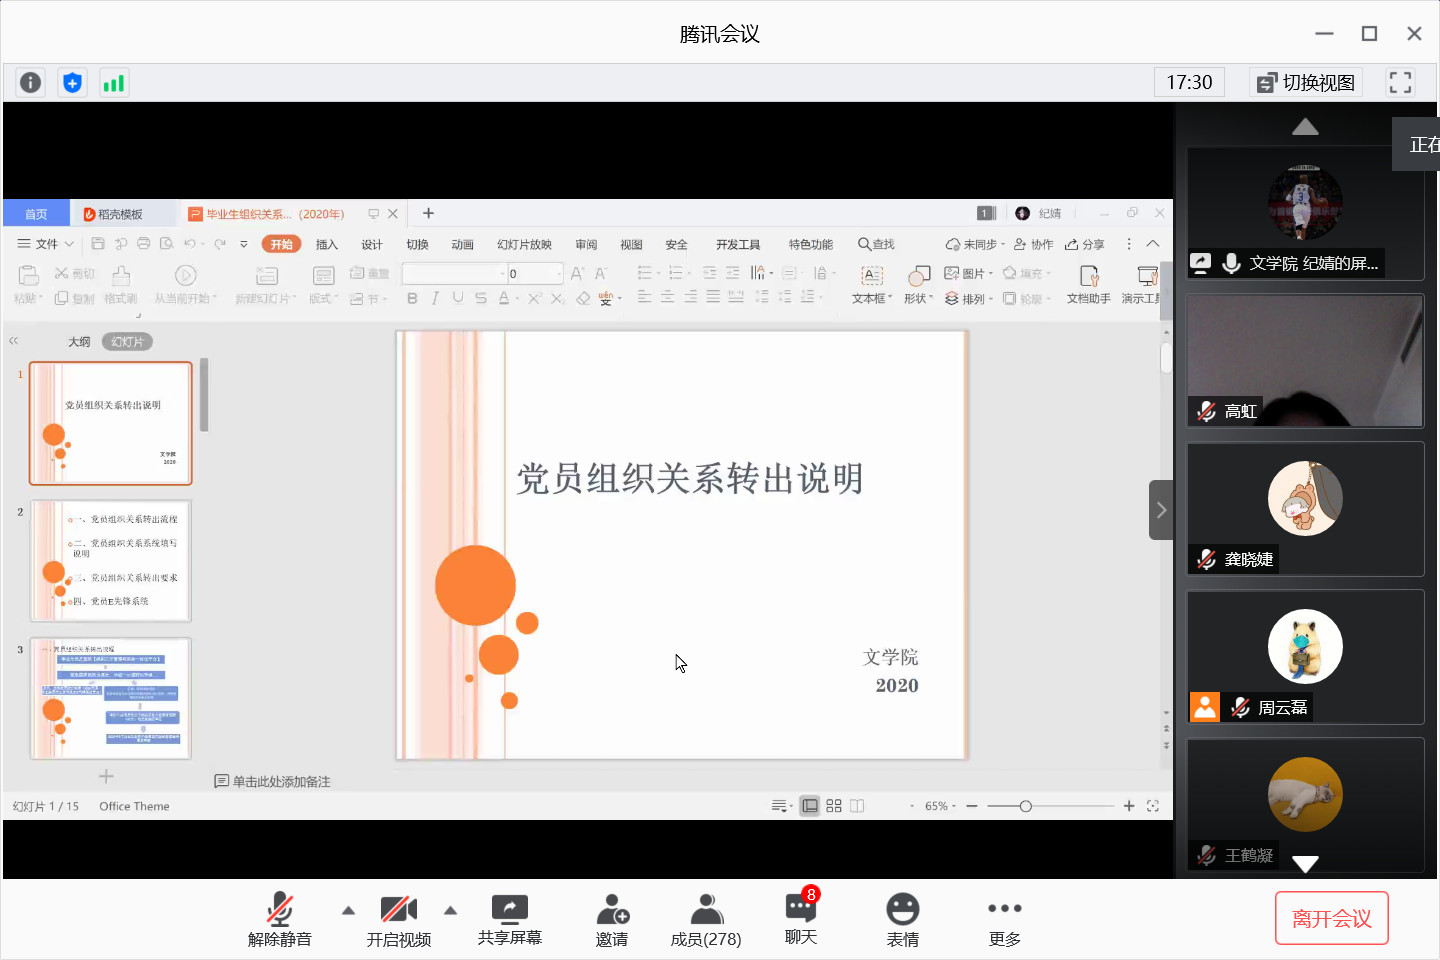Click the 表情 emoji icon
Viewport: 1440px width, 960px height.
tap(902, 918)
